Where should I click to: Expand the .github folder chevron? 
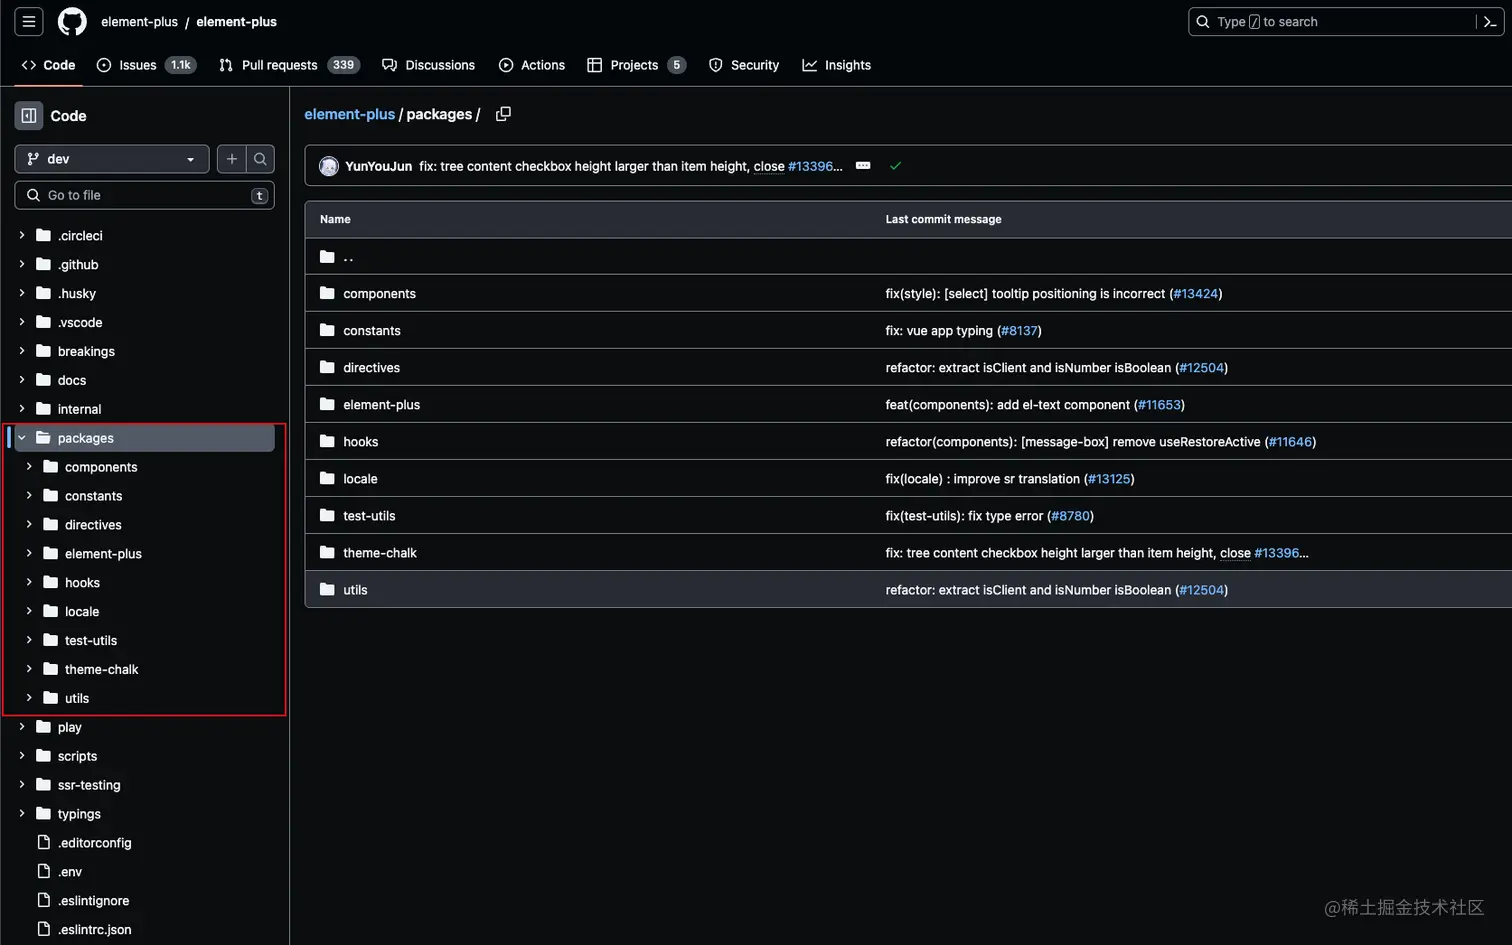(22, 264)
